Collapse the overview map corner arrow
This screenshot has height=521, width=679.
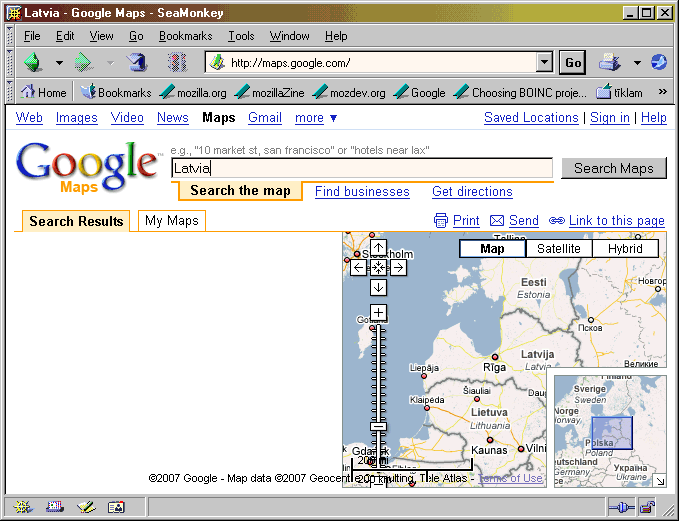point(660,481)
